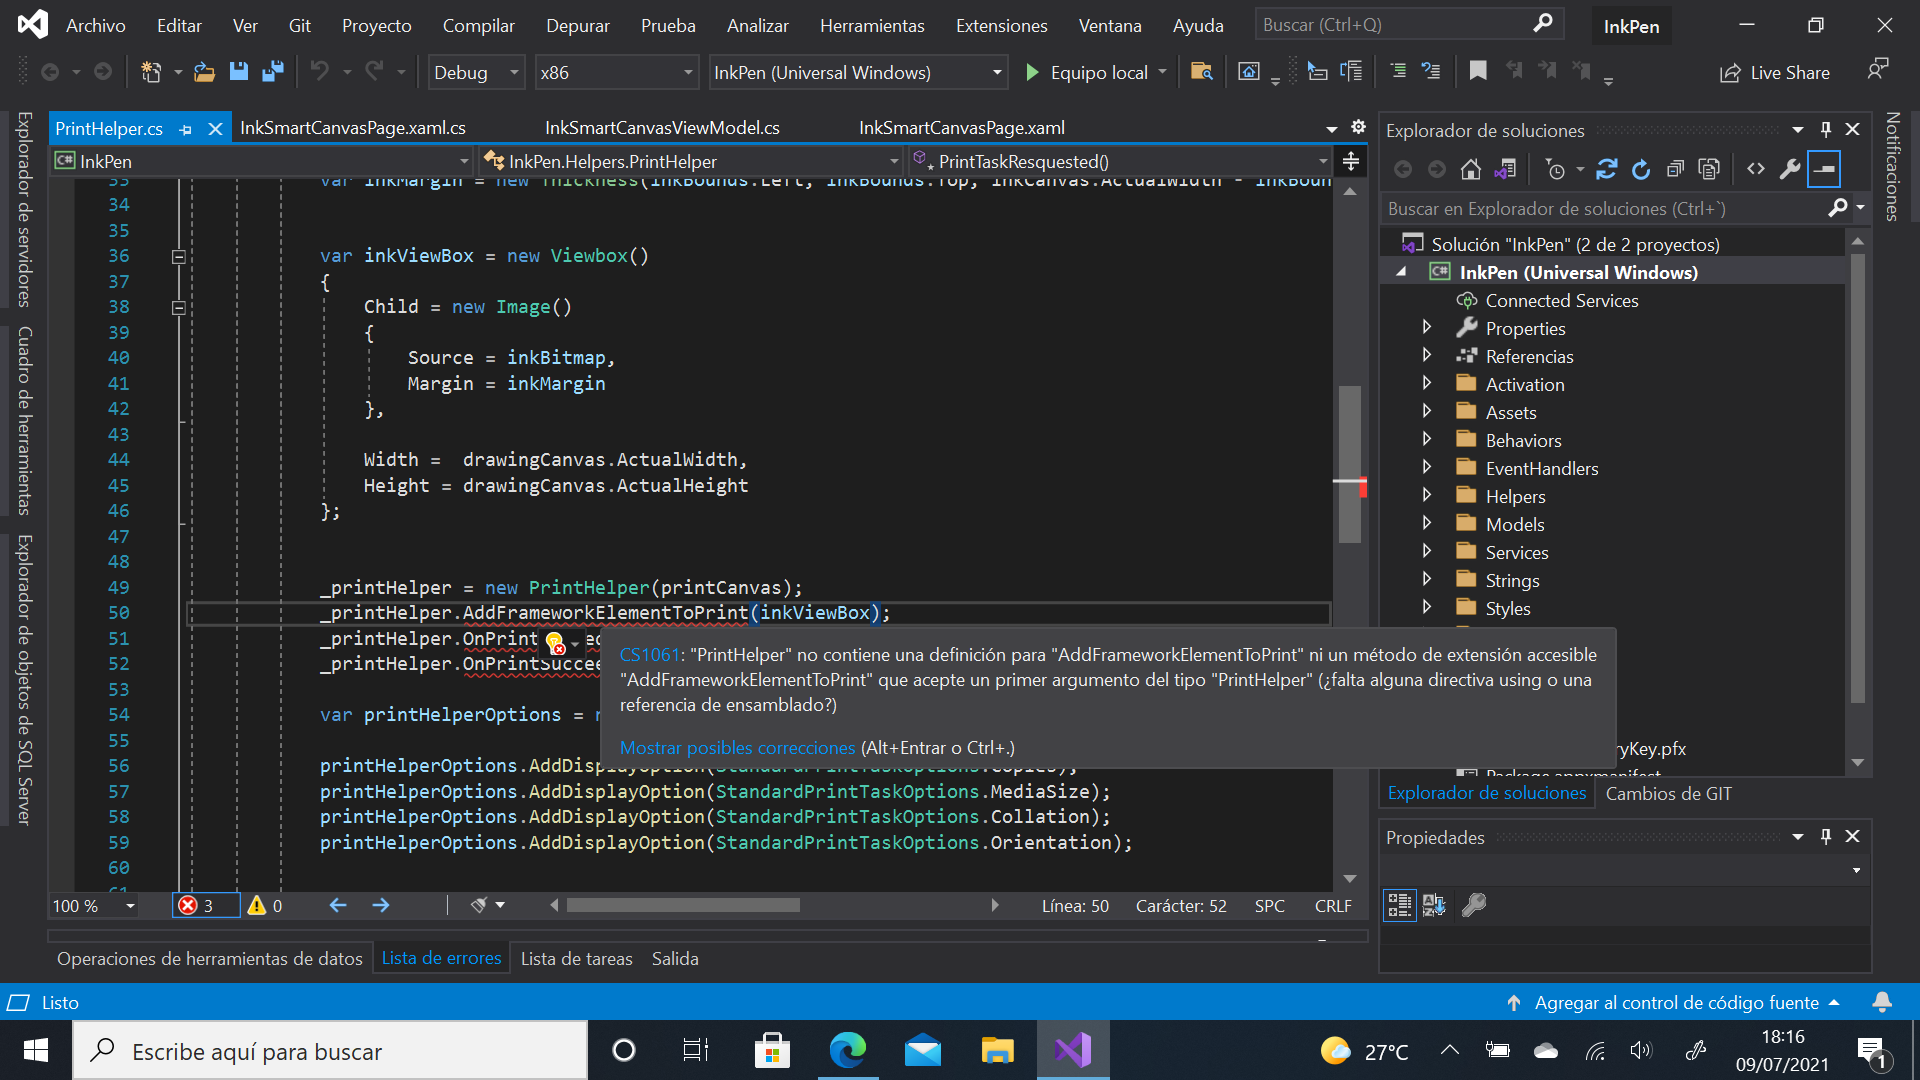Image resolution: width=1920 pixels, height=1080 pixels.
Task: Switch to Cambios de GIT tab
Action: point(1668,793)
